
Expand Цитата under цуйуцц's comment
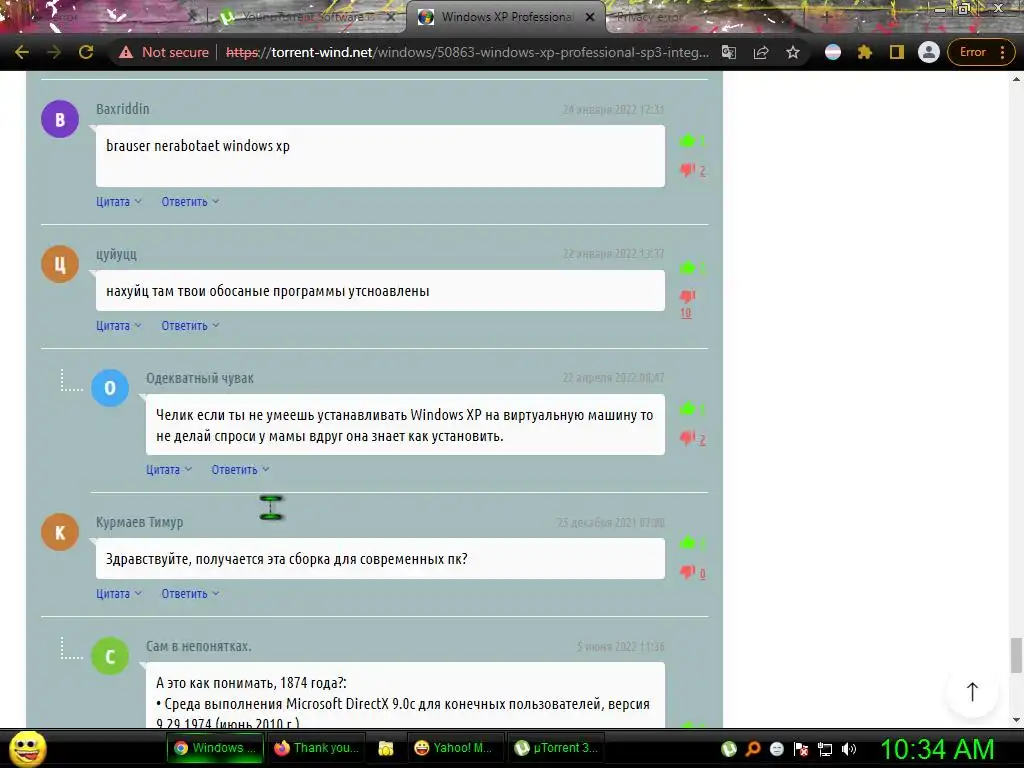click(119, 325)
